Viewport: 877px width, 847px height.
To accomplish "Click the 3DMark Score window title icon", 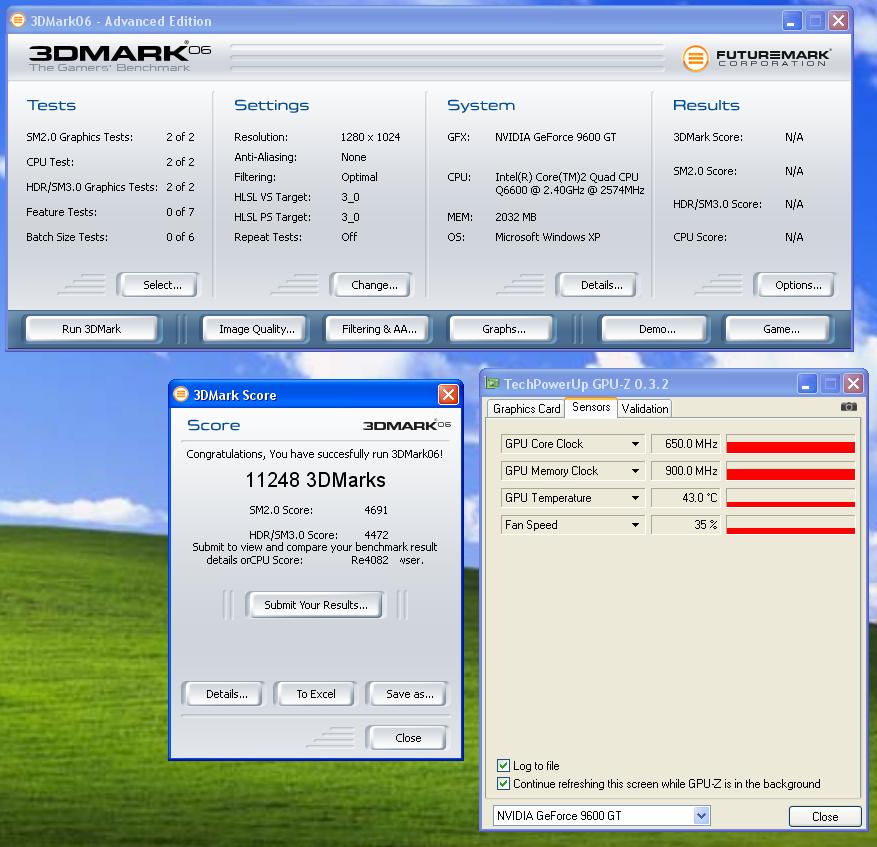I will click(x=181, y=394).
